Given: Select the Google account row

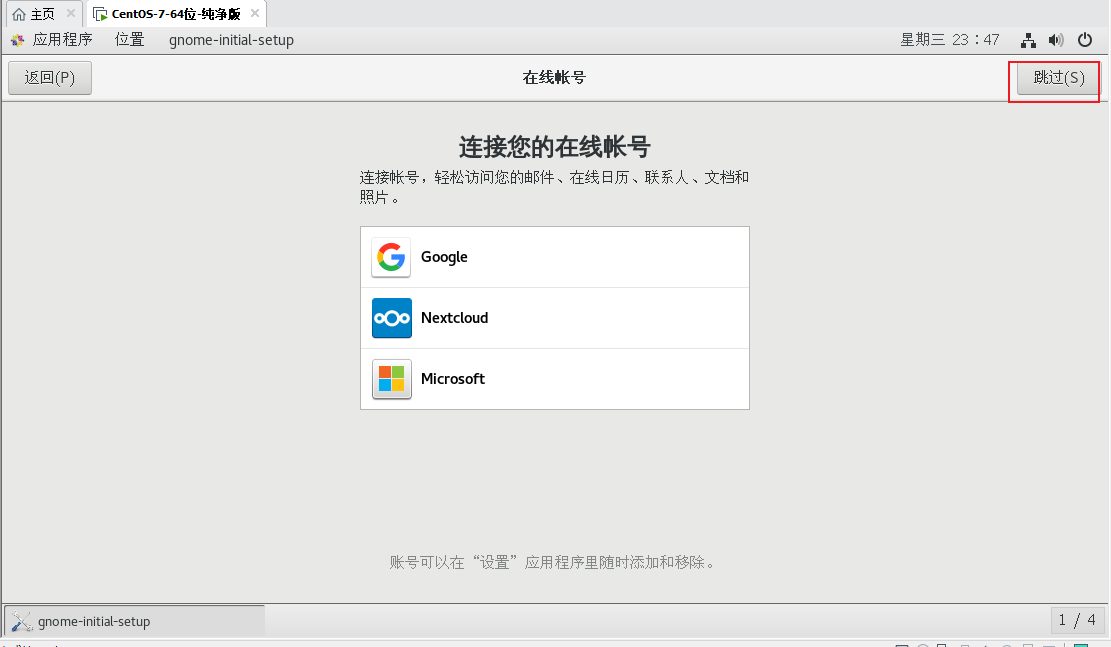Looking at the screenshot, I should tap(555, 257).
